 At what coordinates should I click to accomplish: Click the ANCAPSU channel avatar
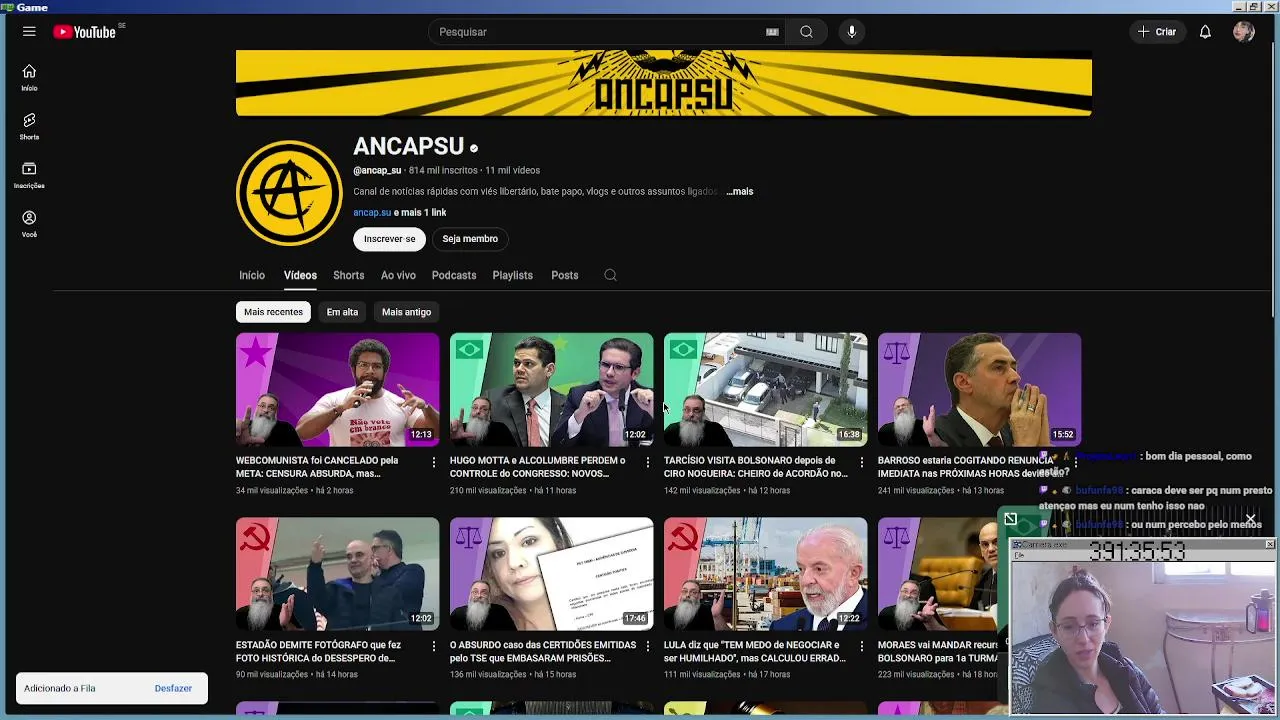pyautogui.click(x=289, y=193)
